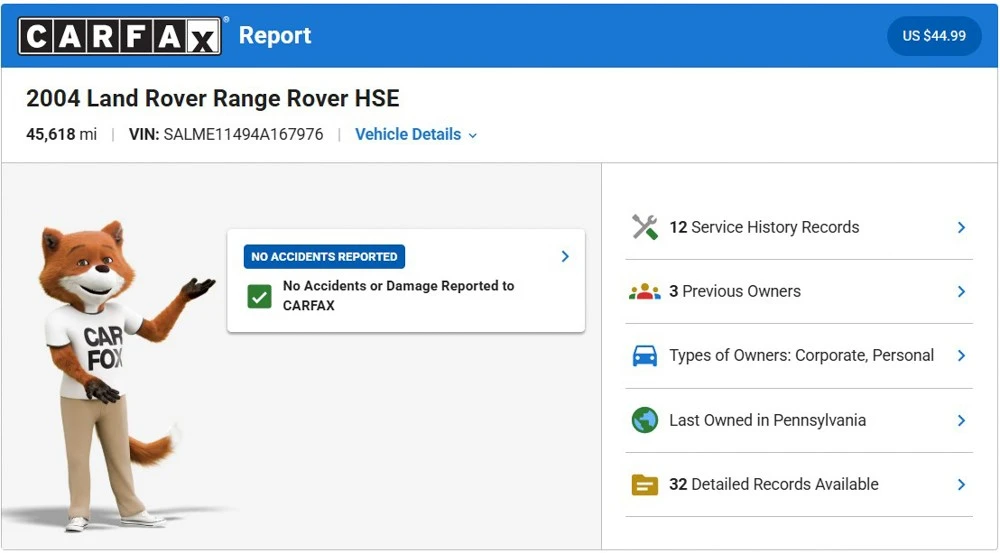This screenshot has height=553, width=1000.
Task: Click the US $44.99 price button
Action: [934, 36]
